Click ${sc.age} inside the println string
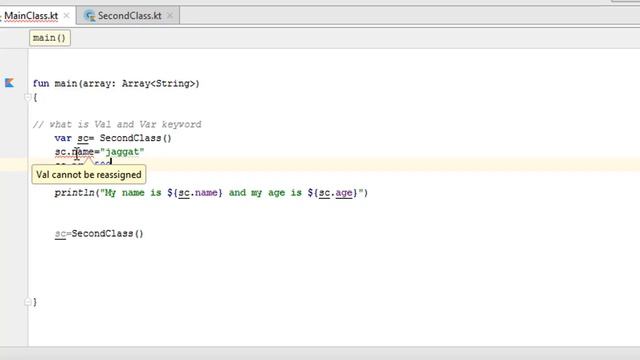Screen dimensions: 640x360 (x=332, y=193)
